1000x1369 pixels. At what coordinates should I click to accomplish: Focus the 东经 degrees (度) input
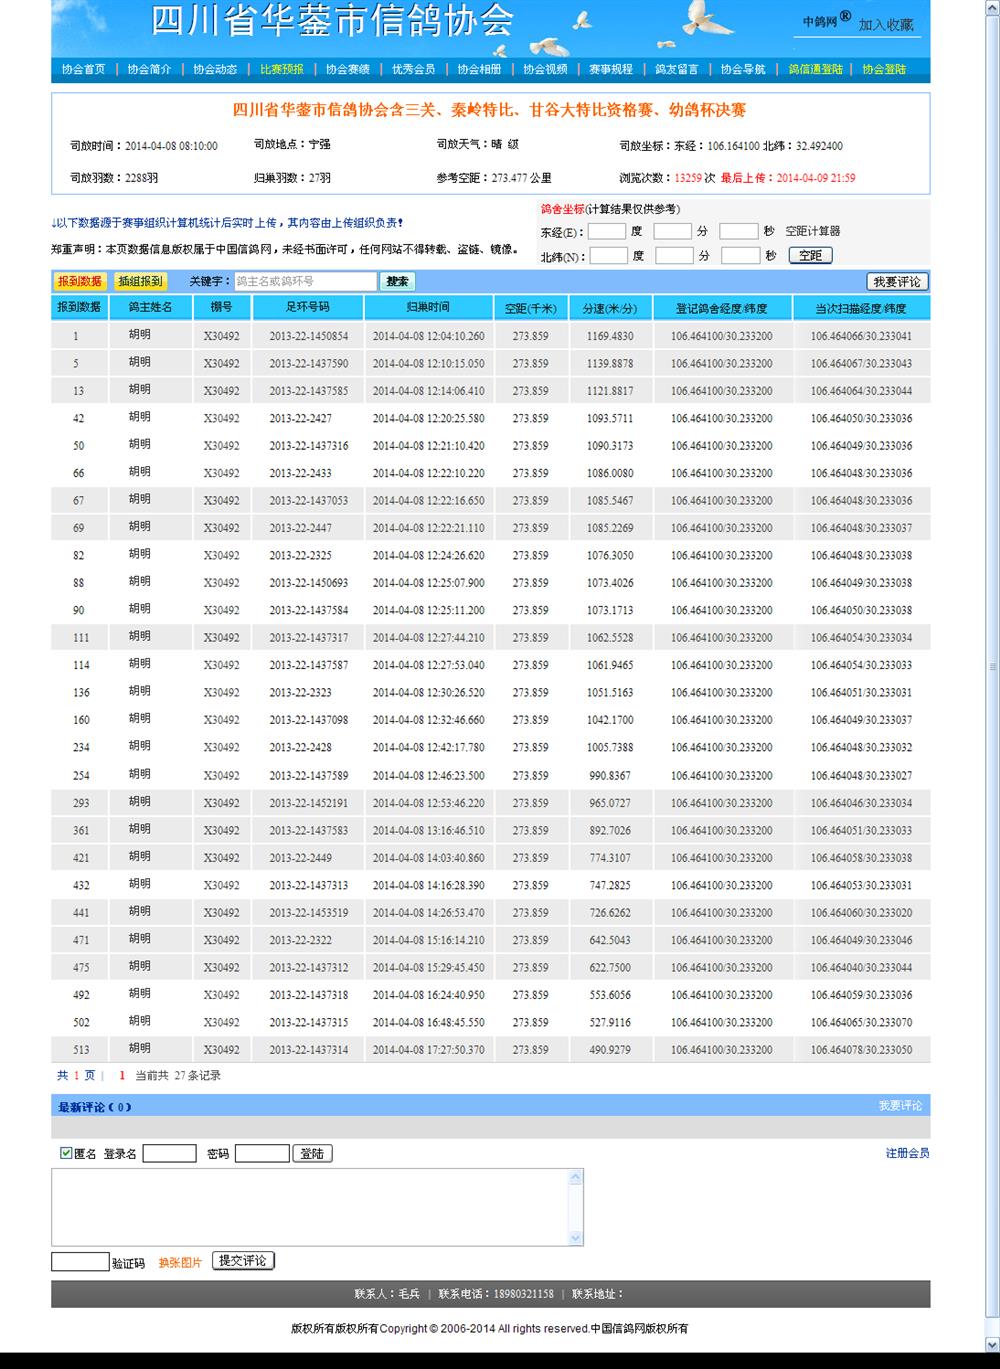607,231
